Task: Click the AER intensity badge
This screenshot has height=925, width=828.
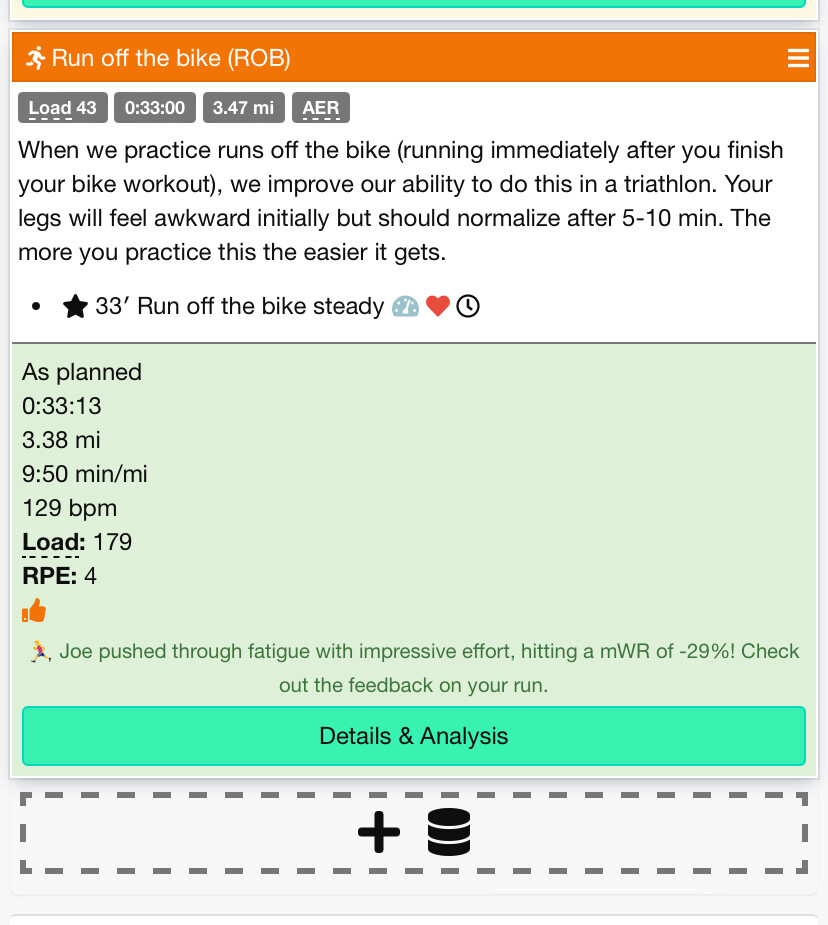Action: [321, 108]
